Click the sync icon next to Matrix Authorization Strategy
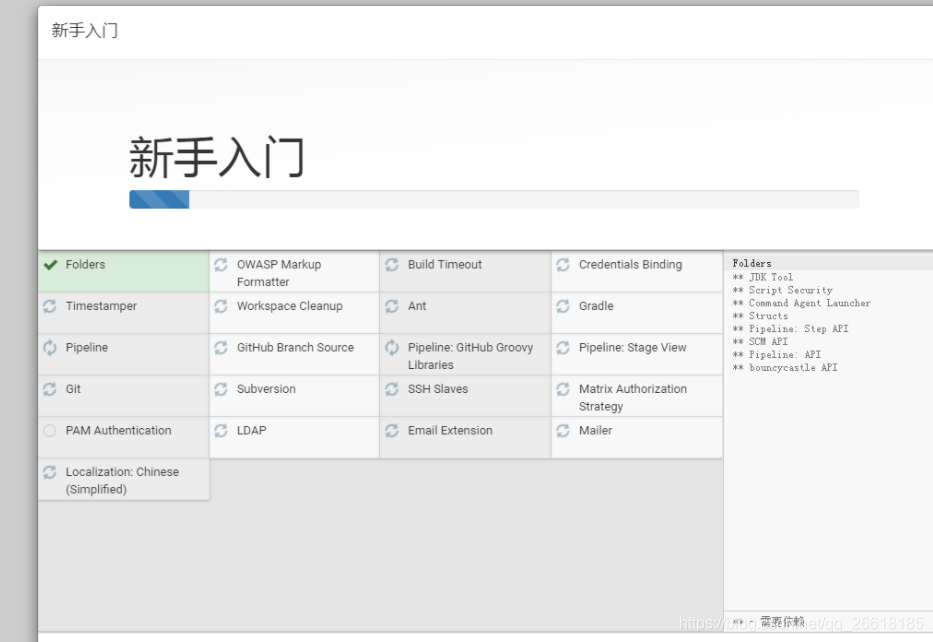Viewport: 933px width, 642px height. 563,389
